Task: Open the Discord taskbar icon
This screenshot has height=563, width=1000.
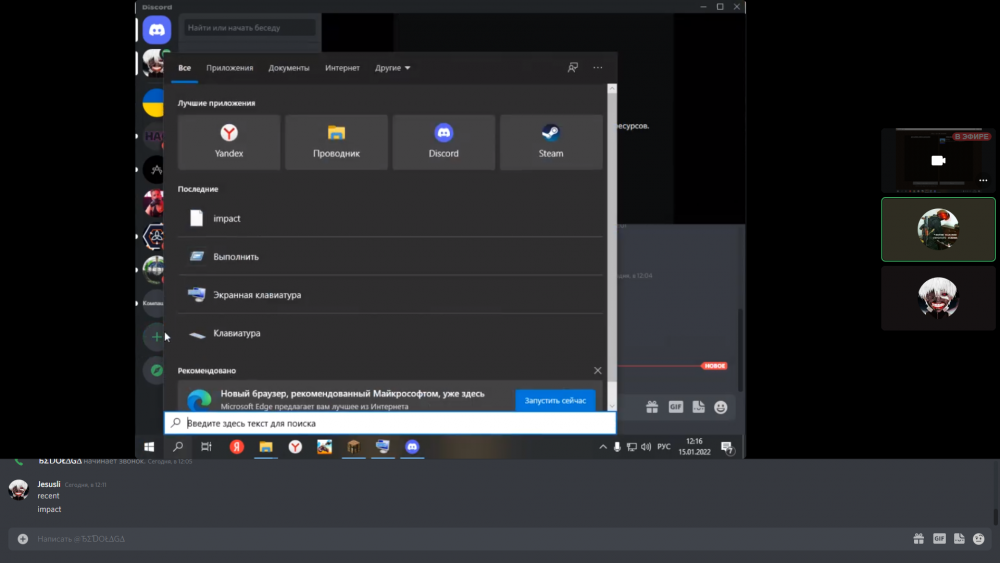Action: click(x=412, y=447)
